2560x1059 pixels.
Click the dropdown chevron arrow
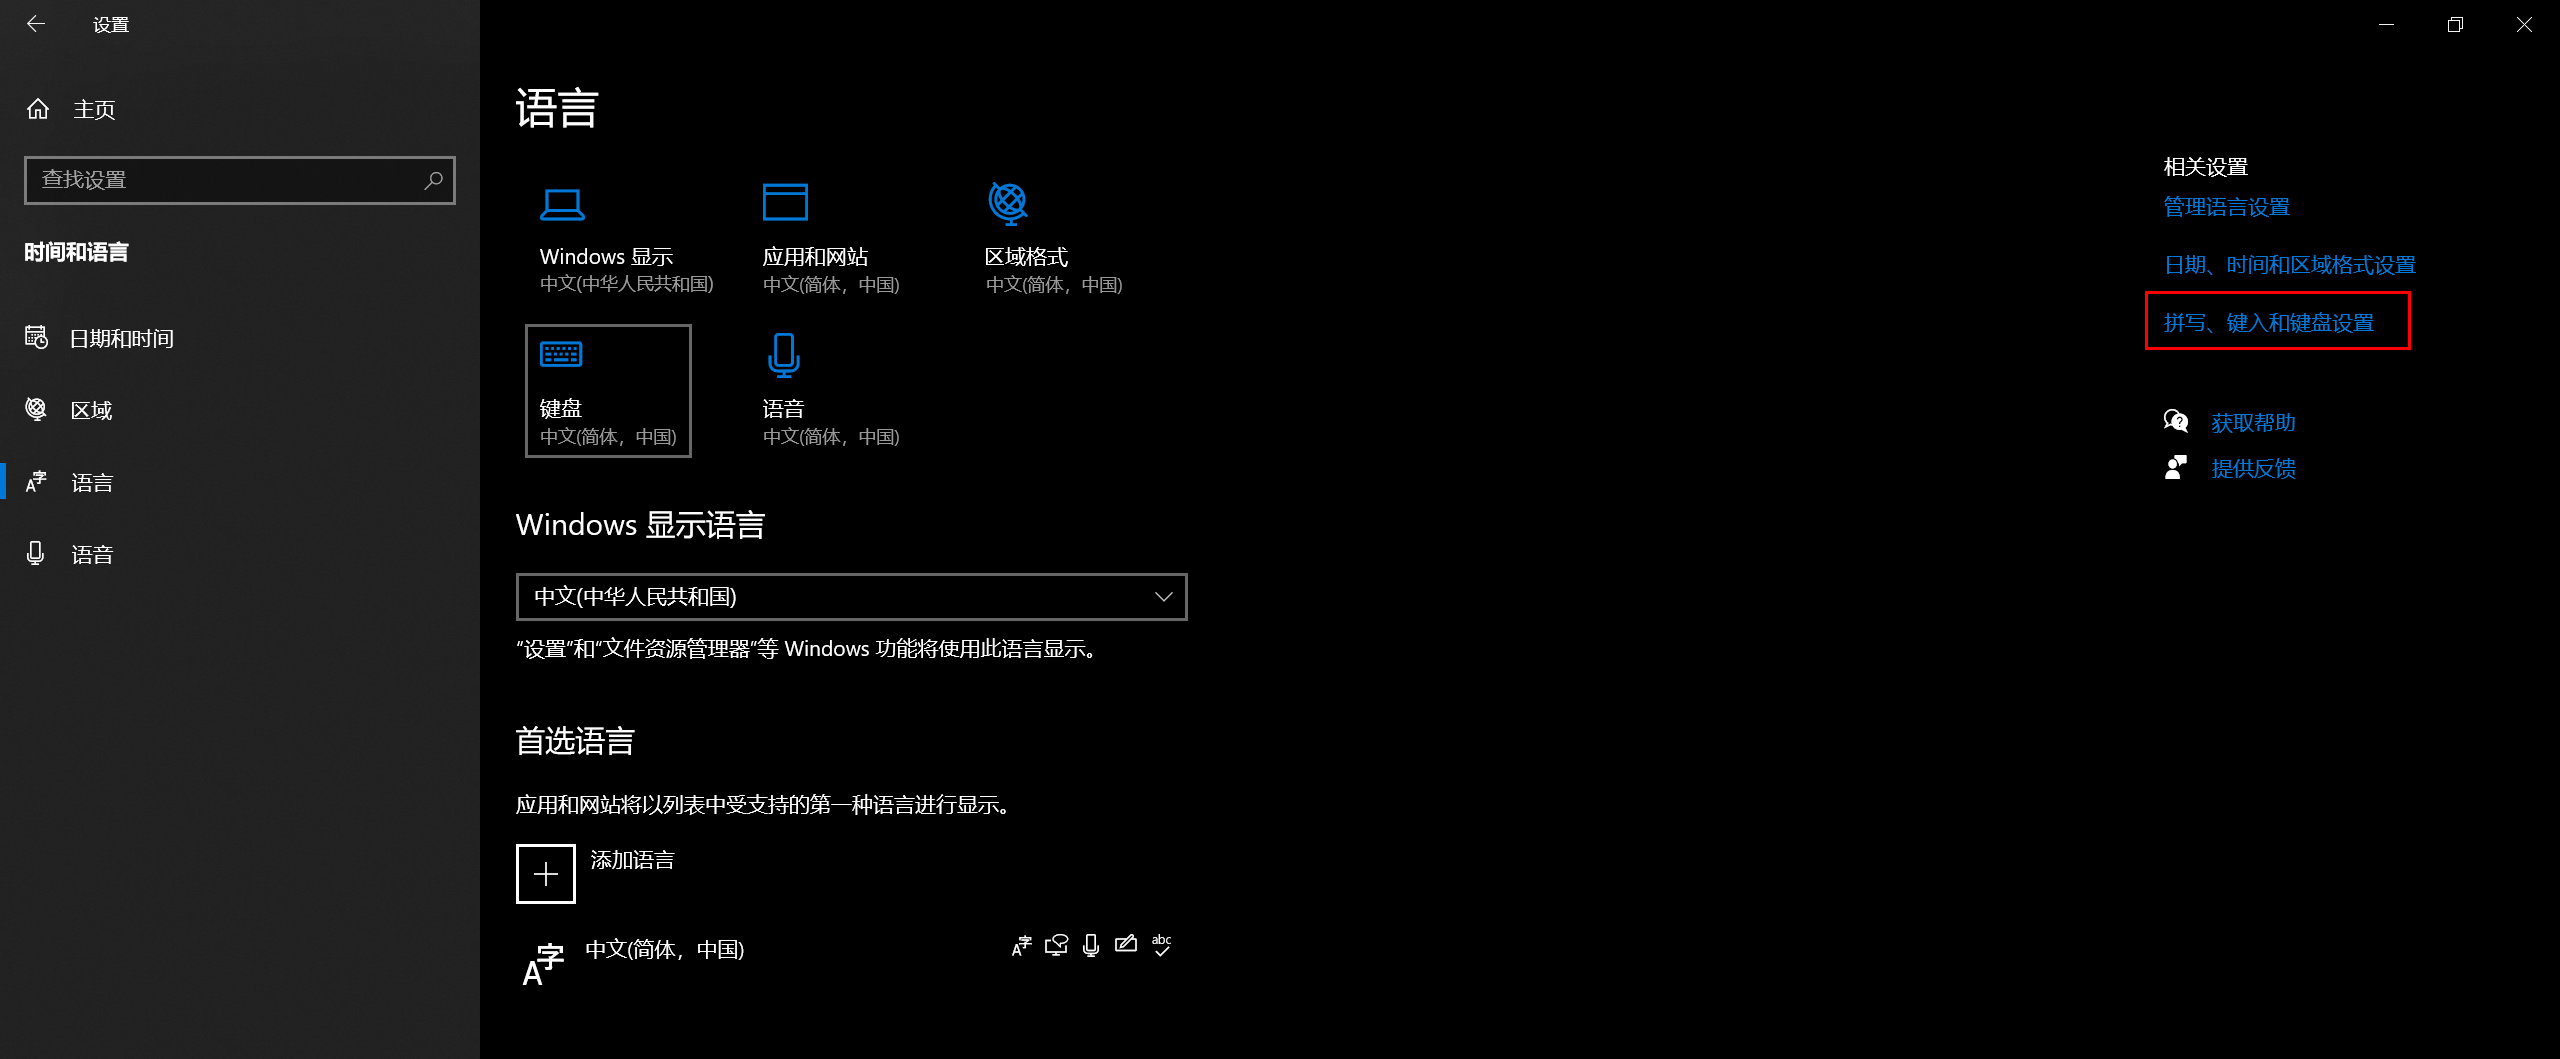coord(1163,597)
